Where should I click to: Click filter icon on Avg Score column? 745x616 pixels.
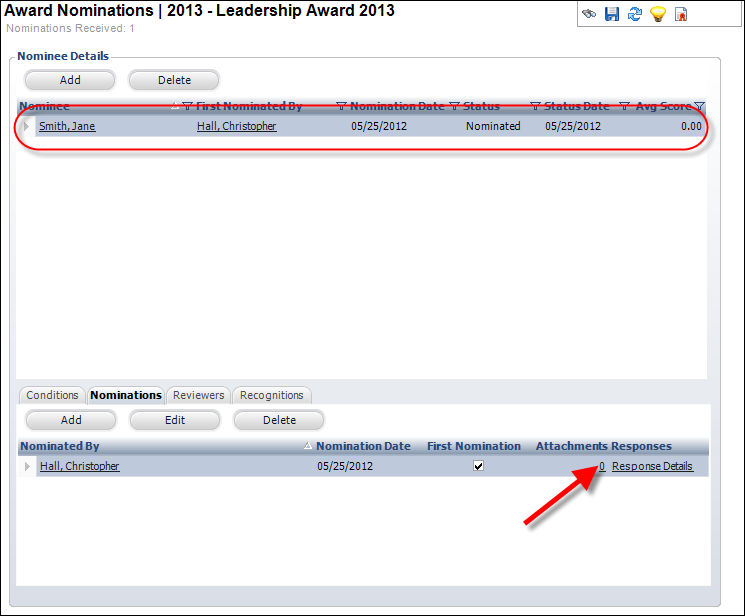point(700,106)
